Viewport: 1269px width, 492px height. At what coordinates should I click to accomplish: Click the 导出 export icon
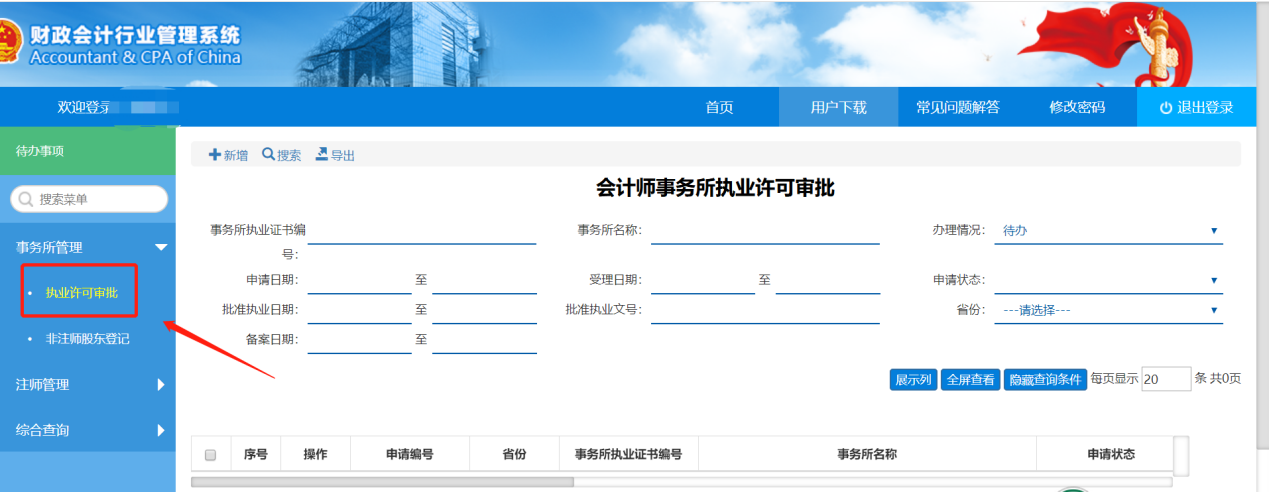tap(322, 154)
